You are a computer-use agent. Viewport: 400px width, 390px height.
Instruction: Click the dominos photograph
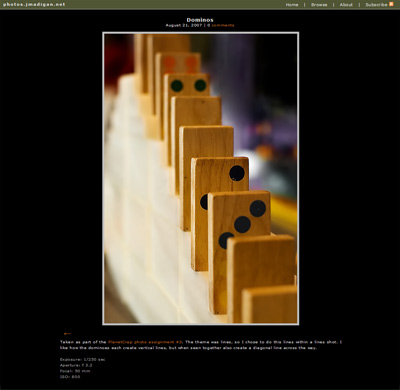pos(201,178)
